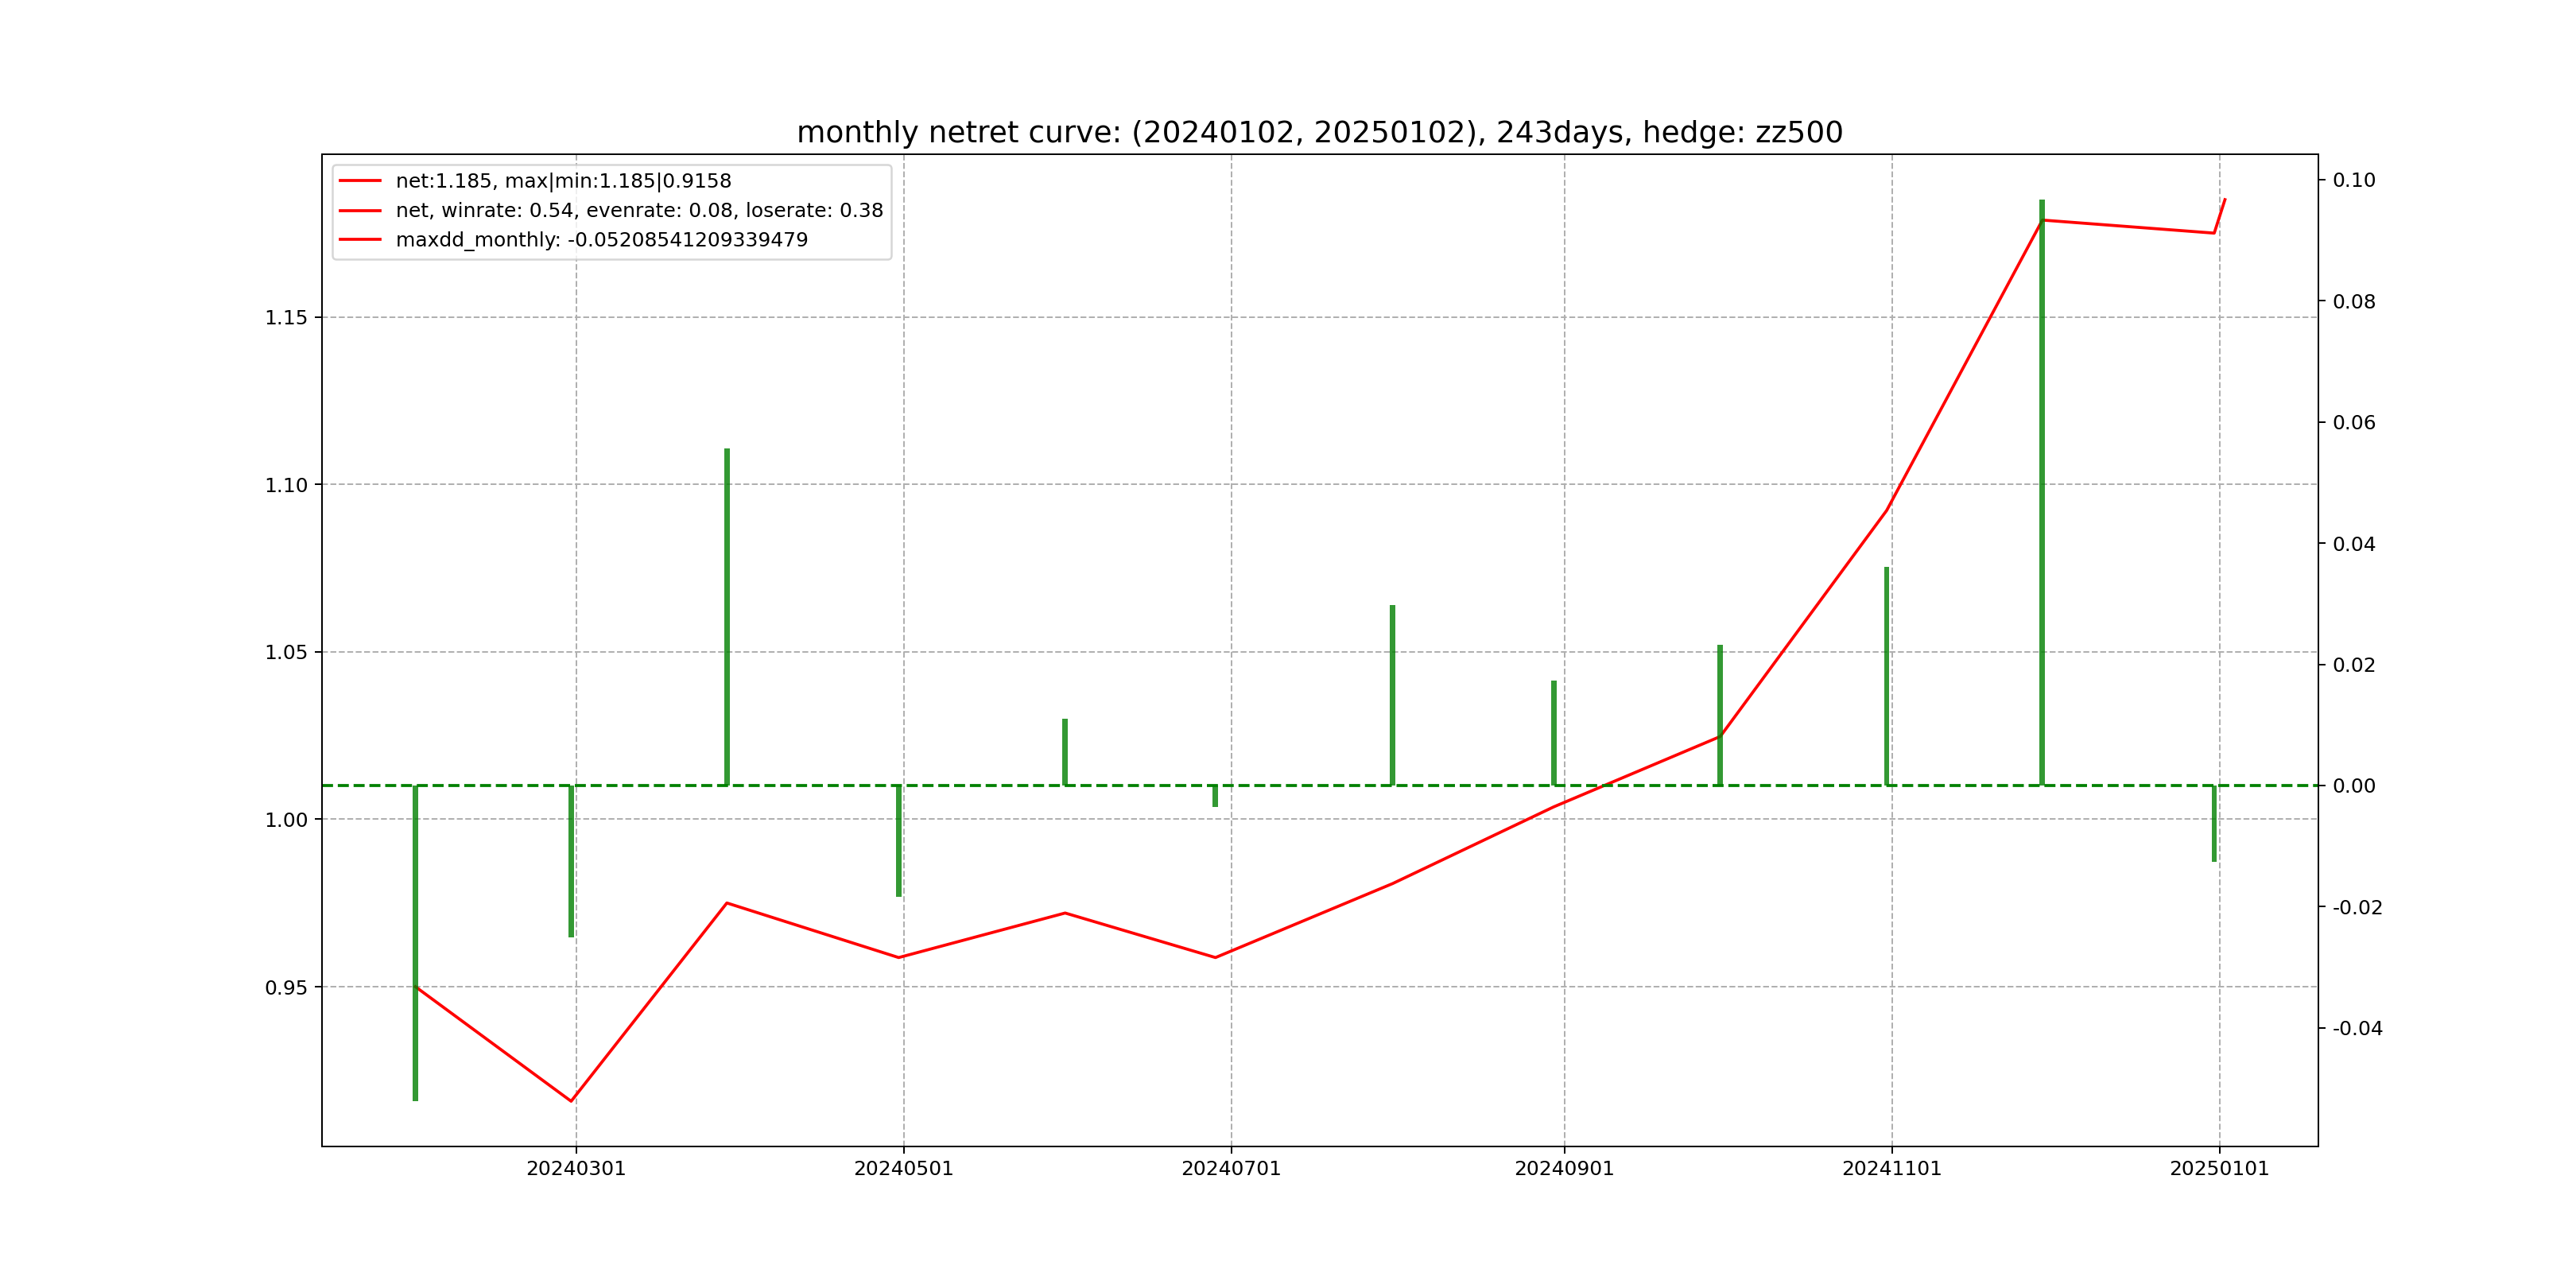
Task: Click the right y-axis label 0.00
Action: tap(2354, 786)
